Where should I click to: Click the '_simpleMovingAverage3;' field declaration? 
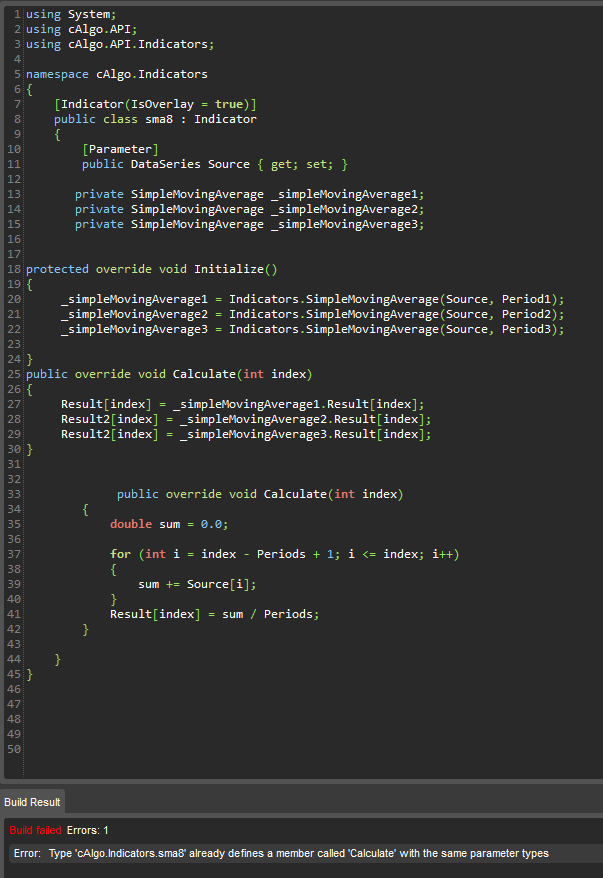click(x=249, y=224)
